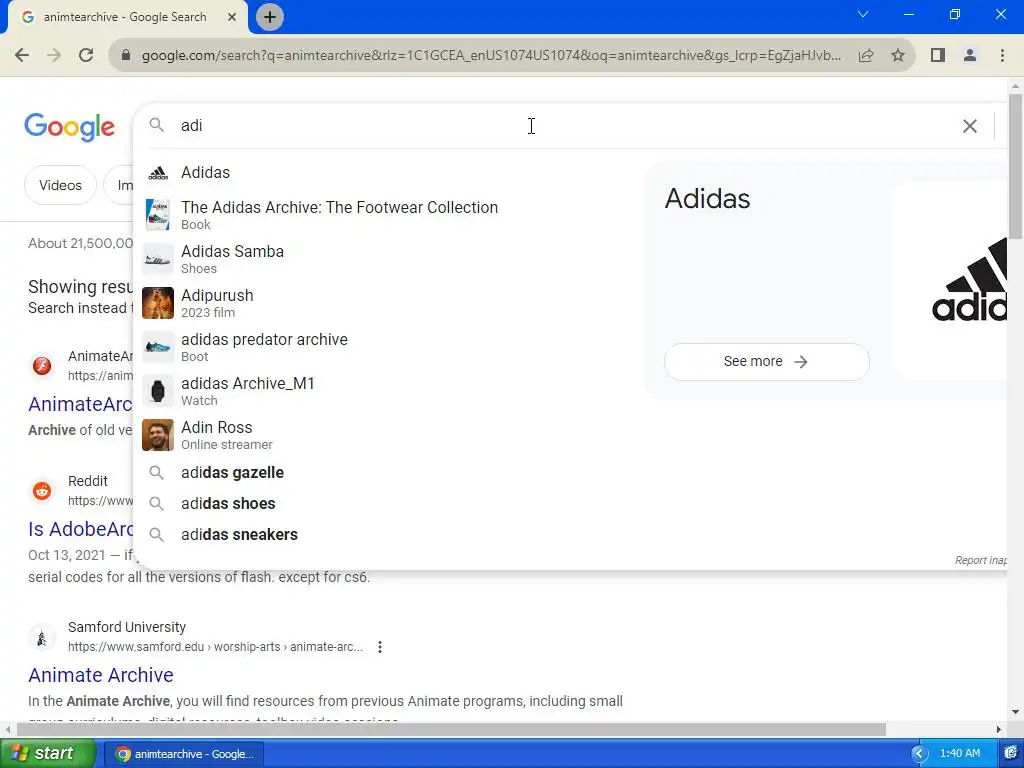The height and width of the screenshot is (768, 1024).
Task: Click the search magnifier icon in search box
Action: point(156,125)
